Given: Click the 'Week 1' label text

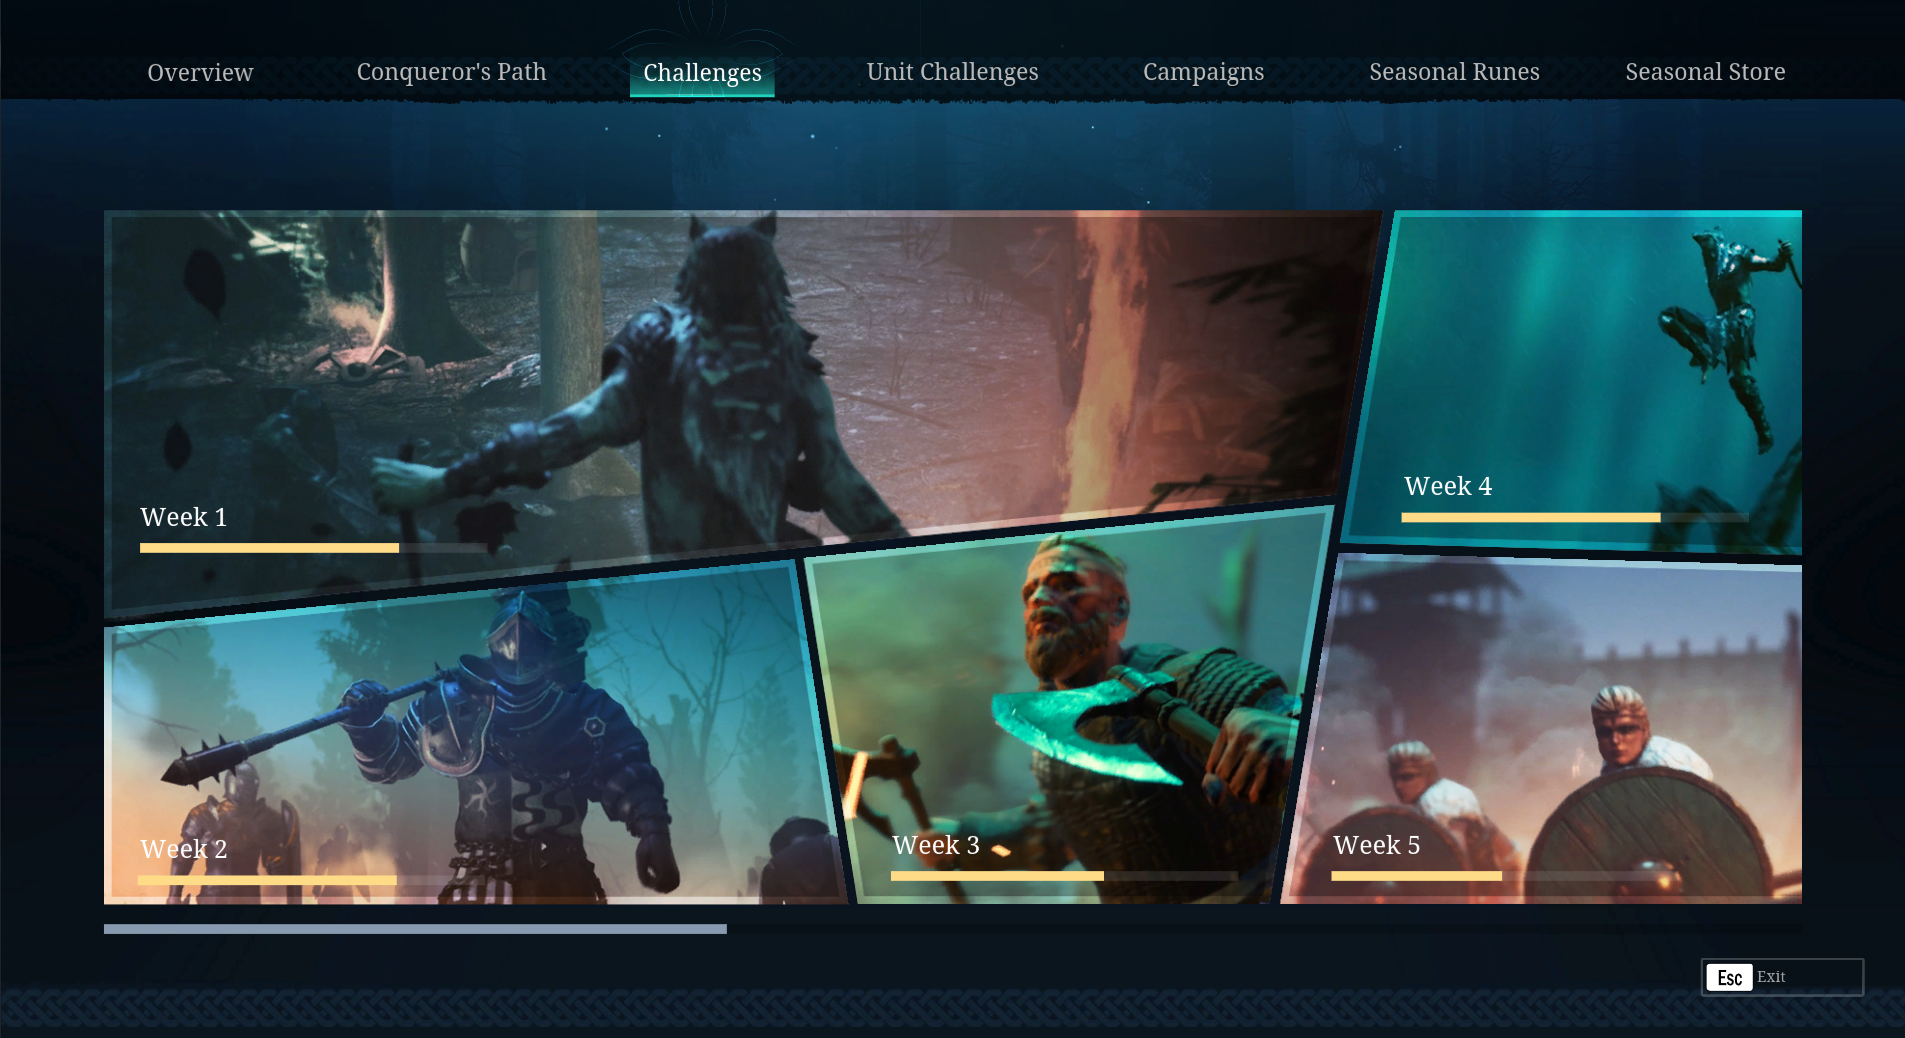Looking at the screenshot, I should [x=184, y=517].
